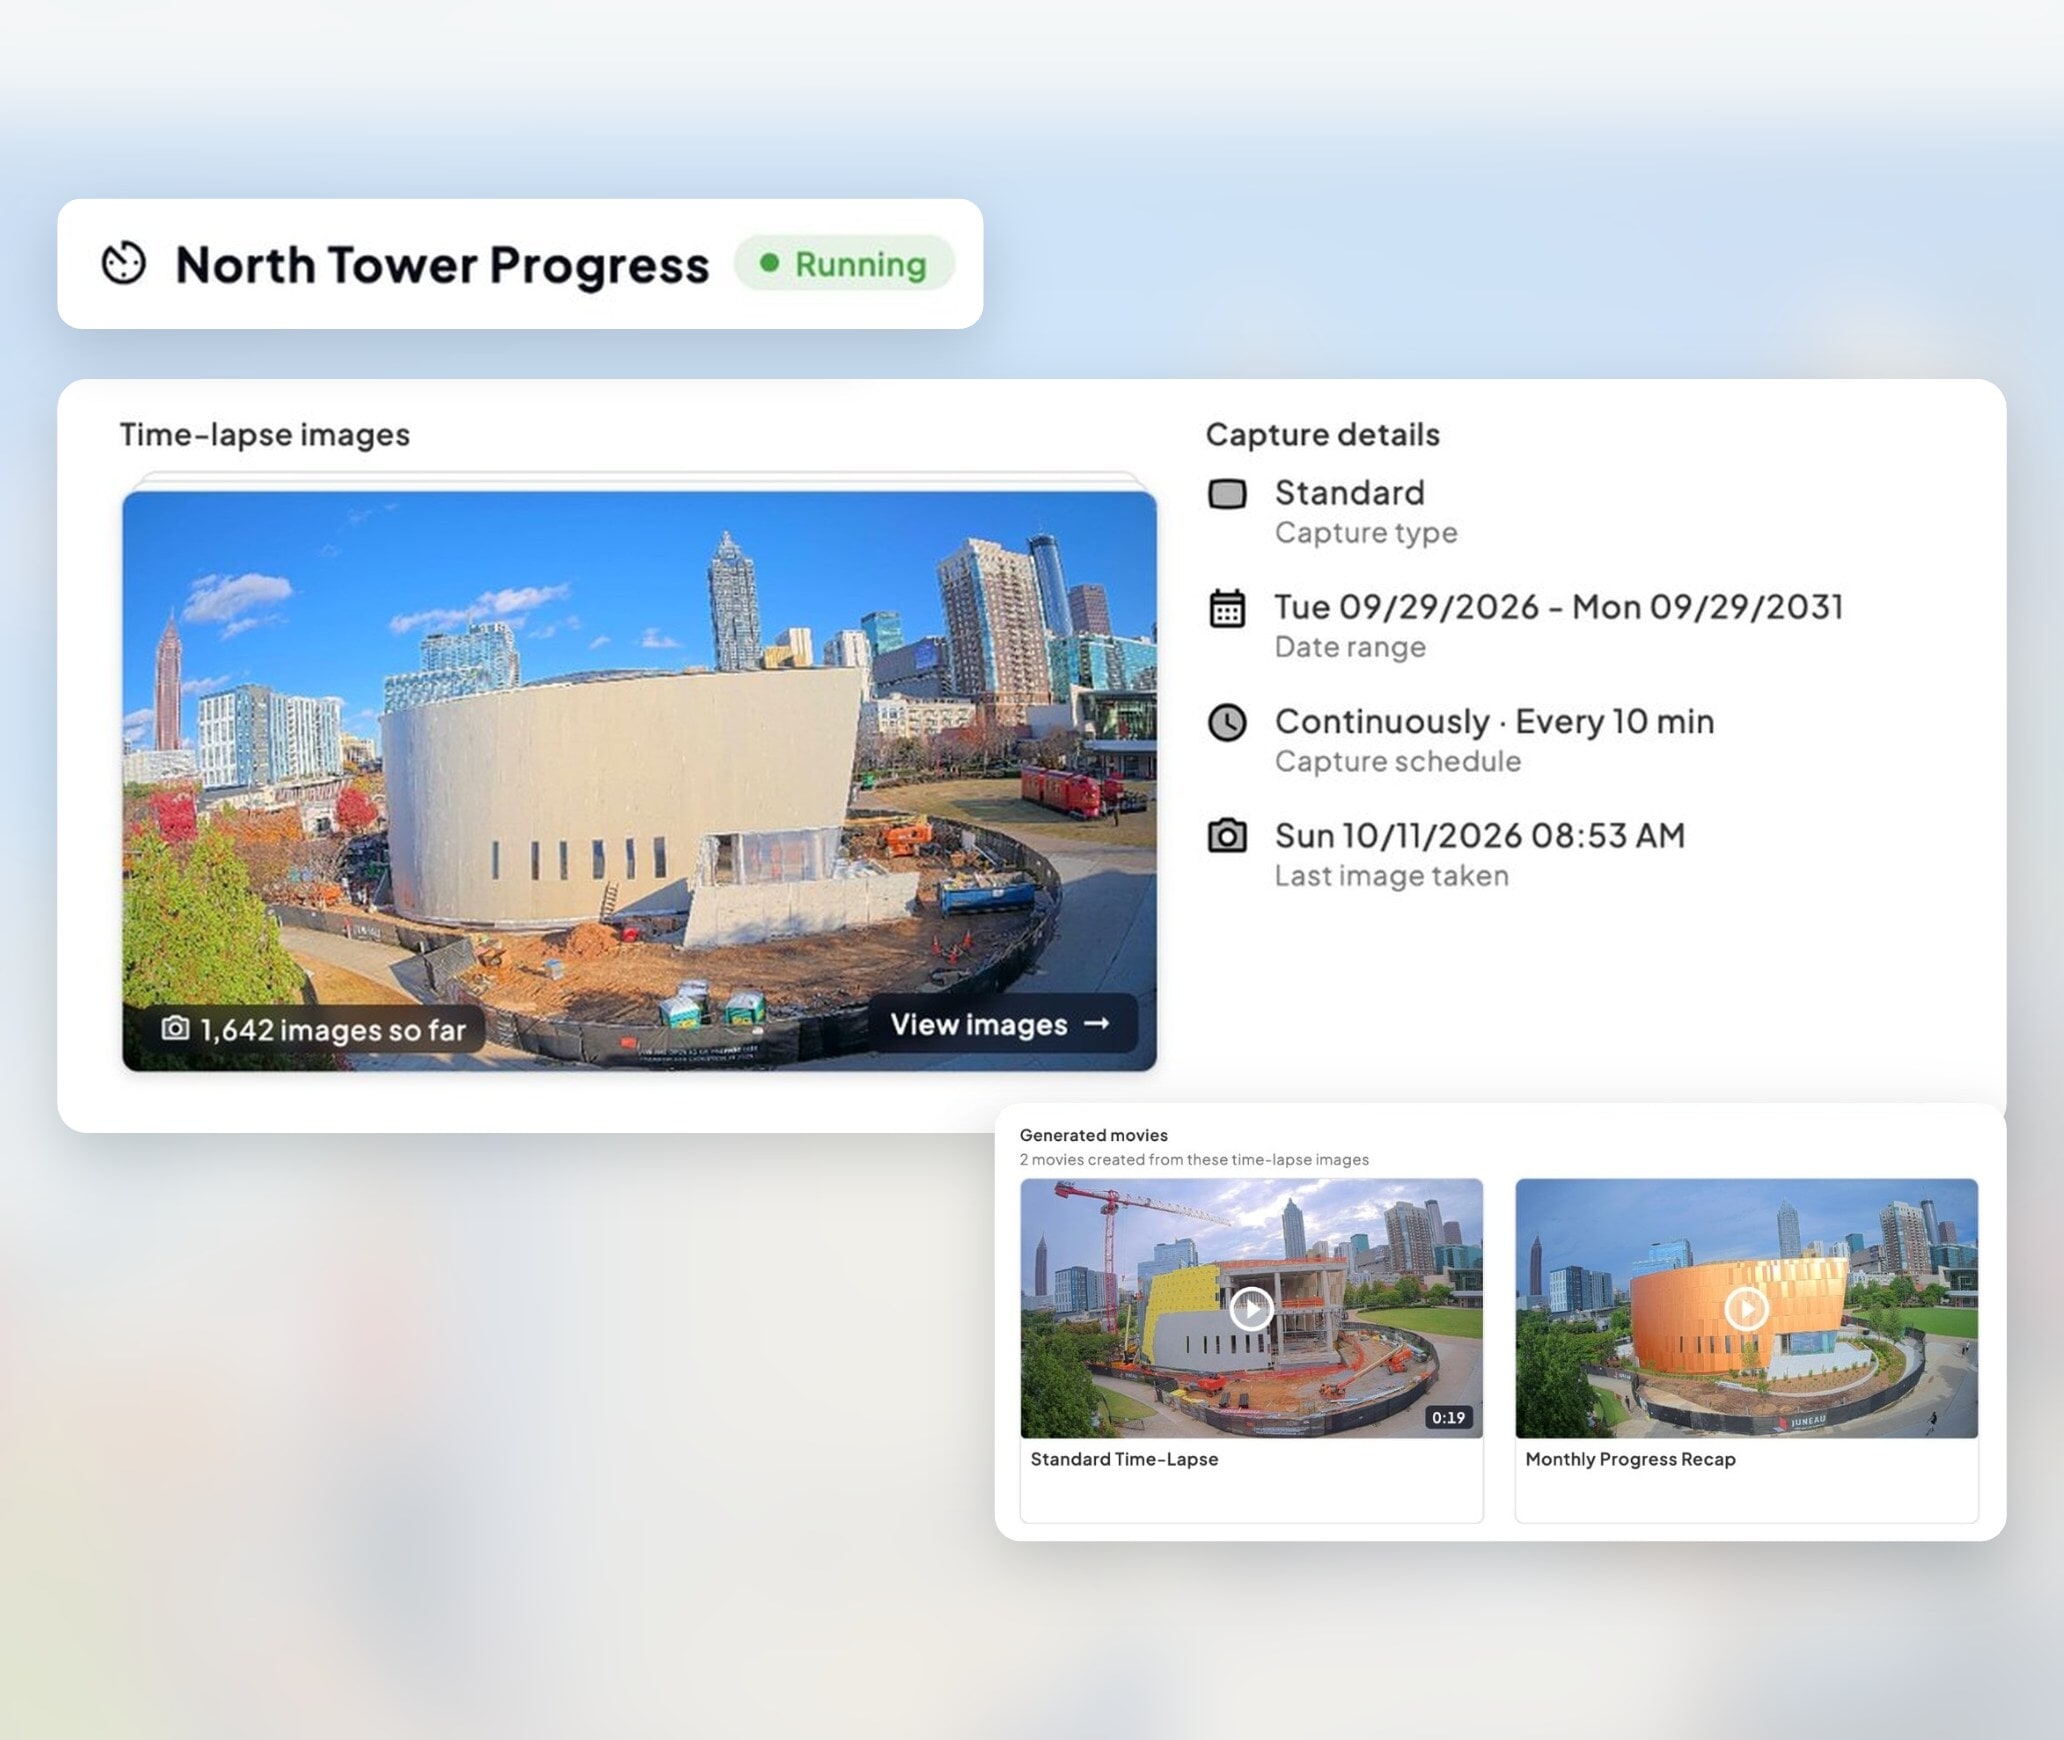Image resolution: width=2064 pixels, height=1740 pixels.
Task: Click '2 movies created from these time-lapse images'
Action: point(1194,1160)
